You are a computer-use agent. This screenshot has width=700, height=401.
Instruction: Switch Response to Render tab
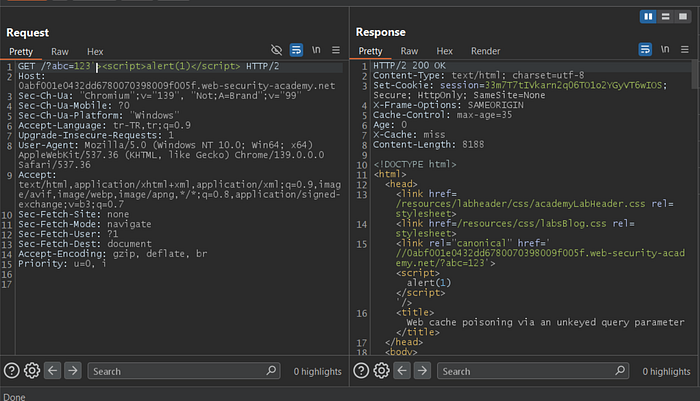(x=486, y=51)
